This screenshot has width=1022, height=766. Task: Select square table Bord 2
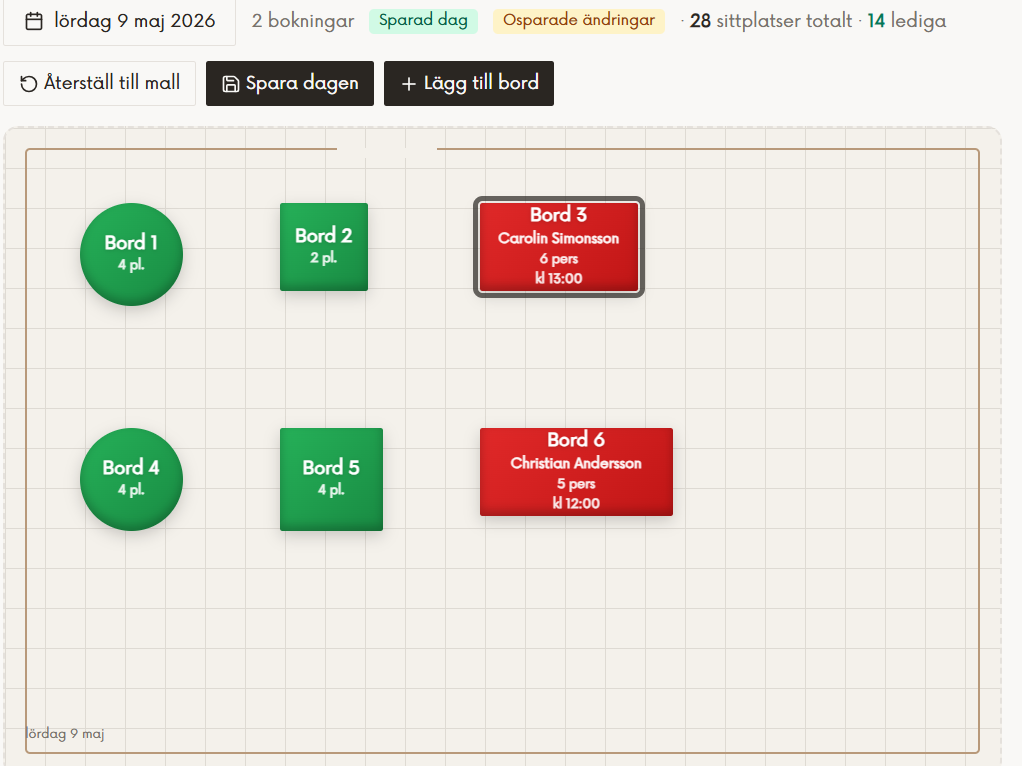pyautogui.click(x=324, y=247)
